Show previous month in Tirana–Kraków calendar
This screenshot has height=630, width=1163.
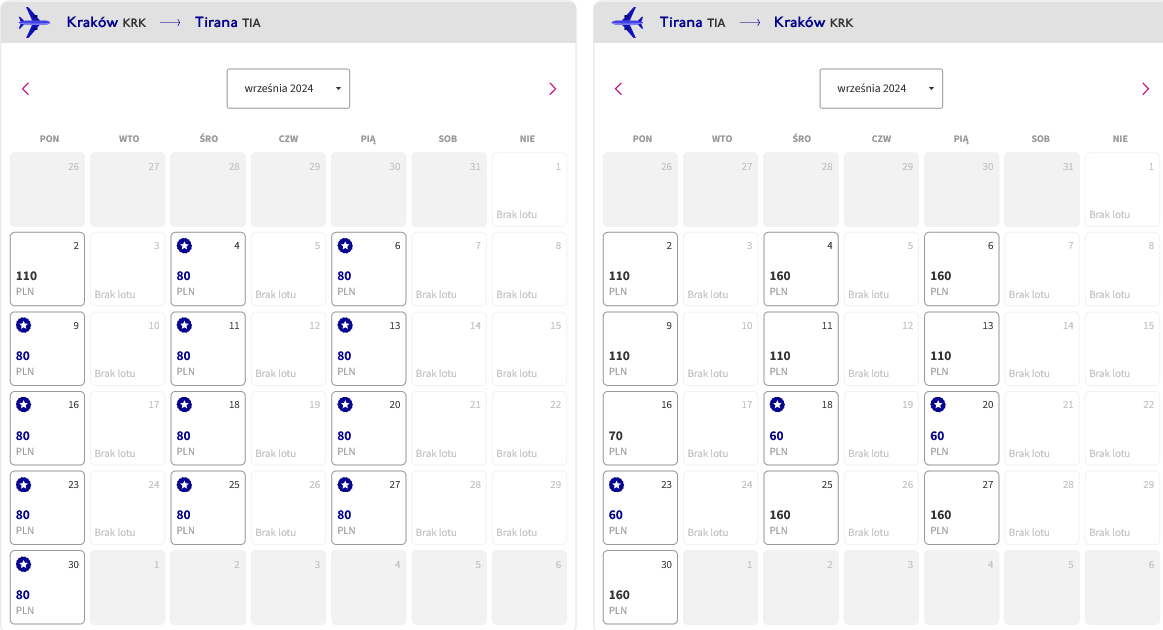tap(619, 89)
